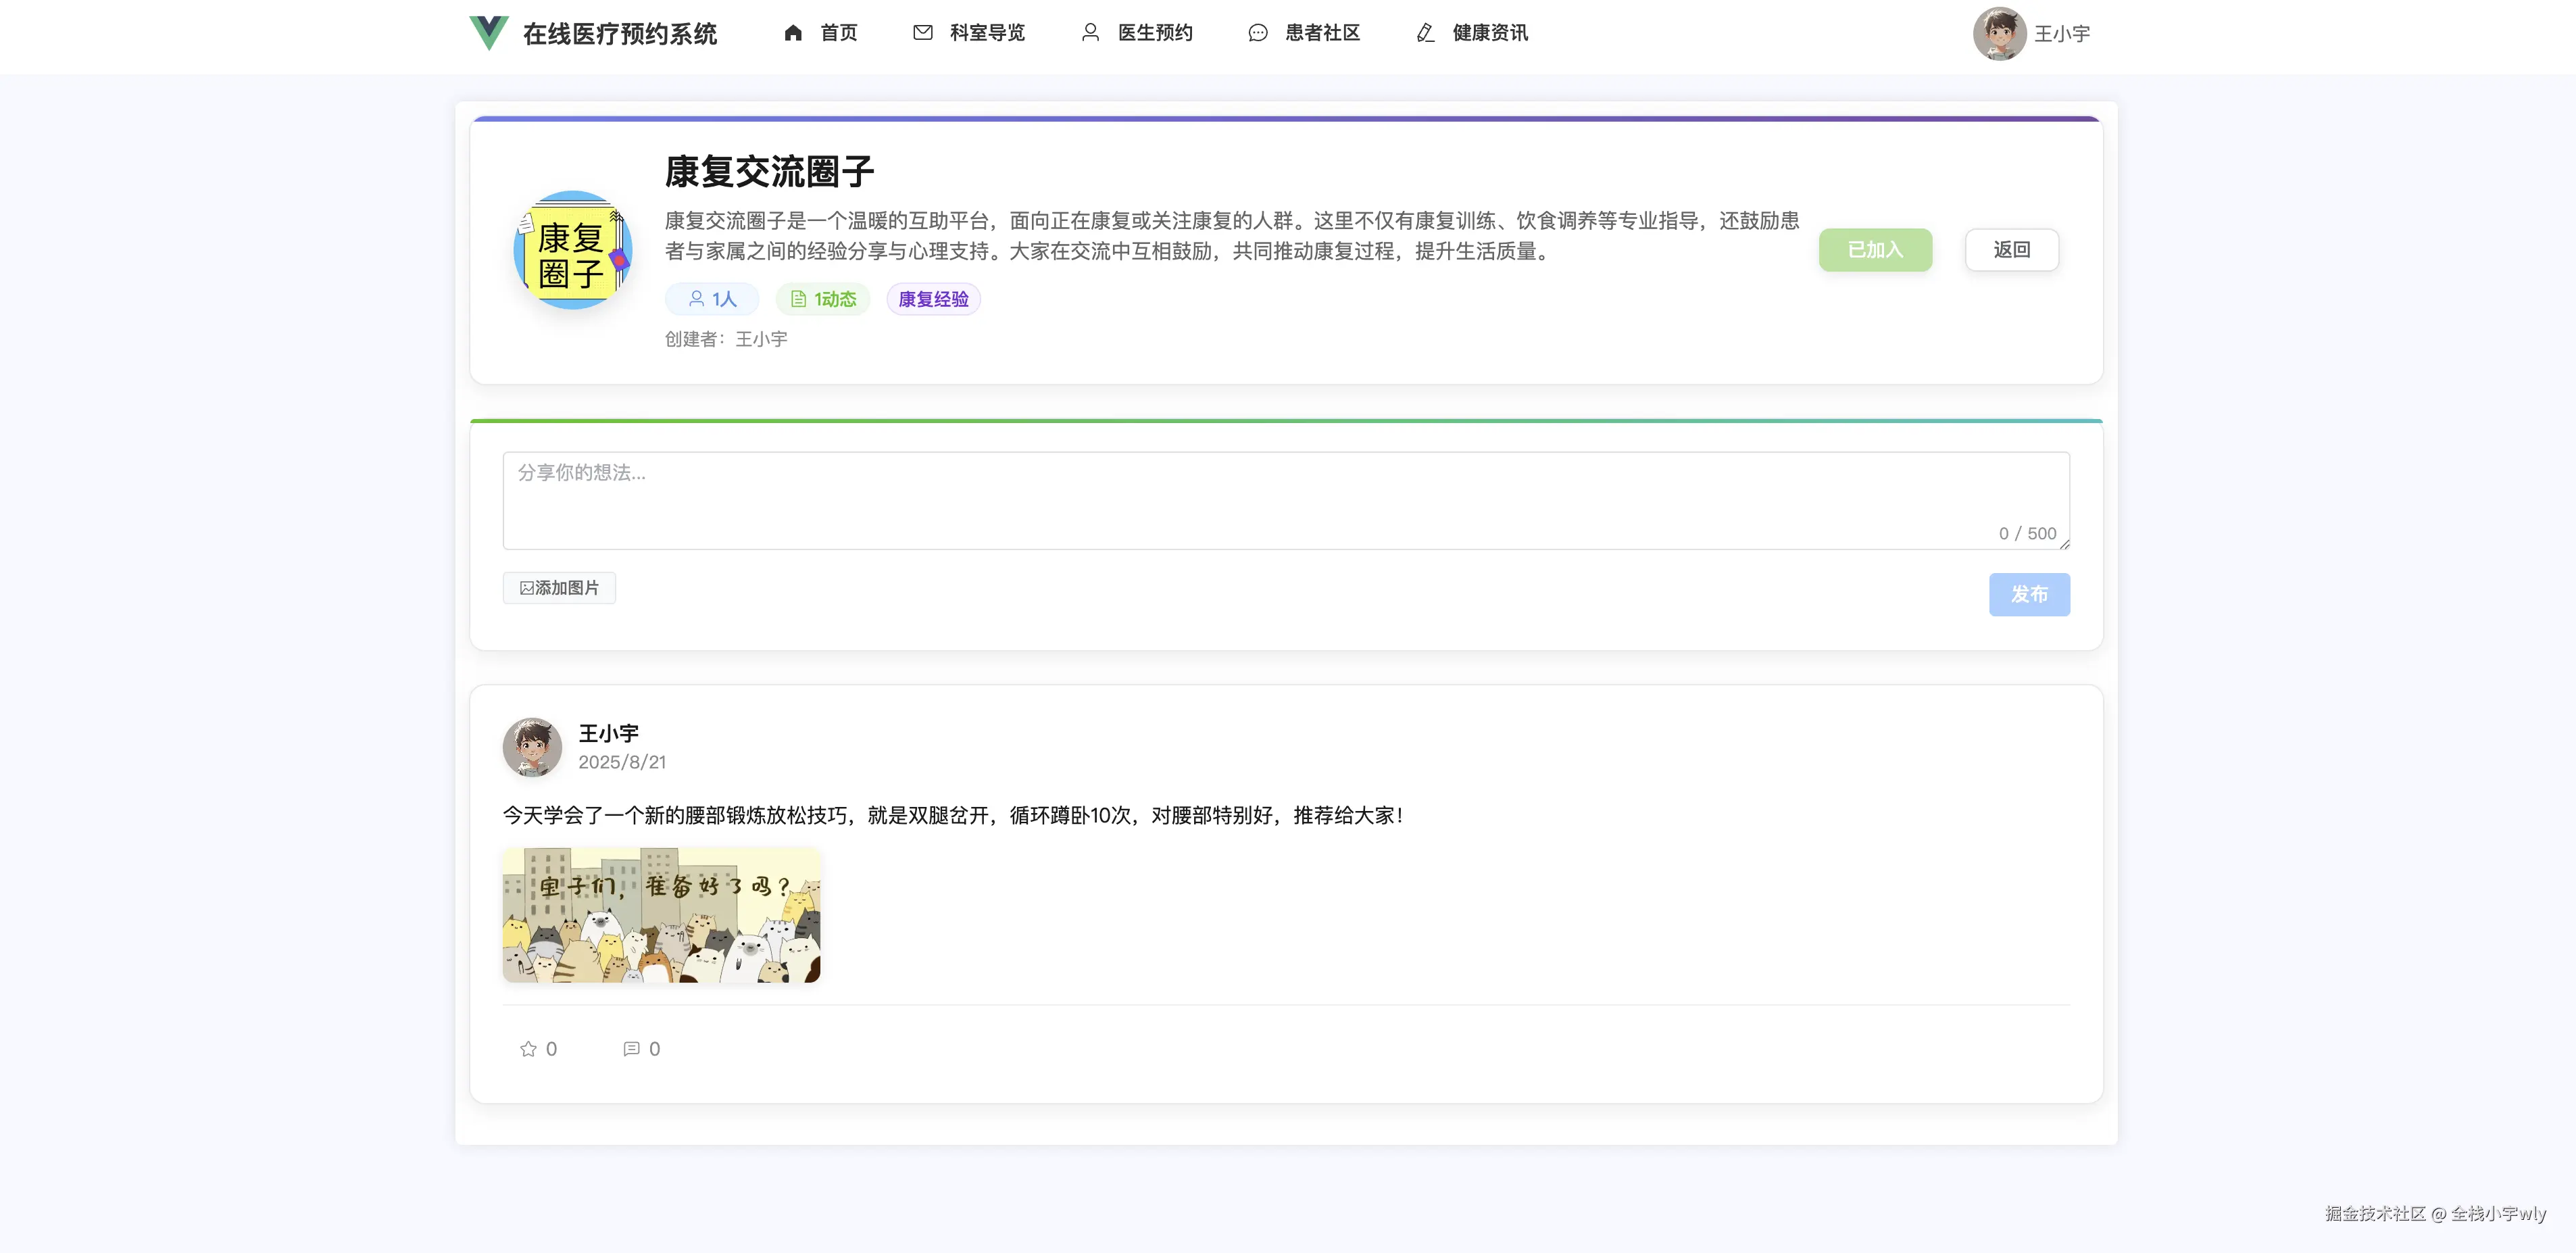Click the 发布 publish button
This screenshot has width=2576, height=1253.
[2030, 594]
